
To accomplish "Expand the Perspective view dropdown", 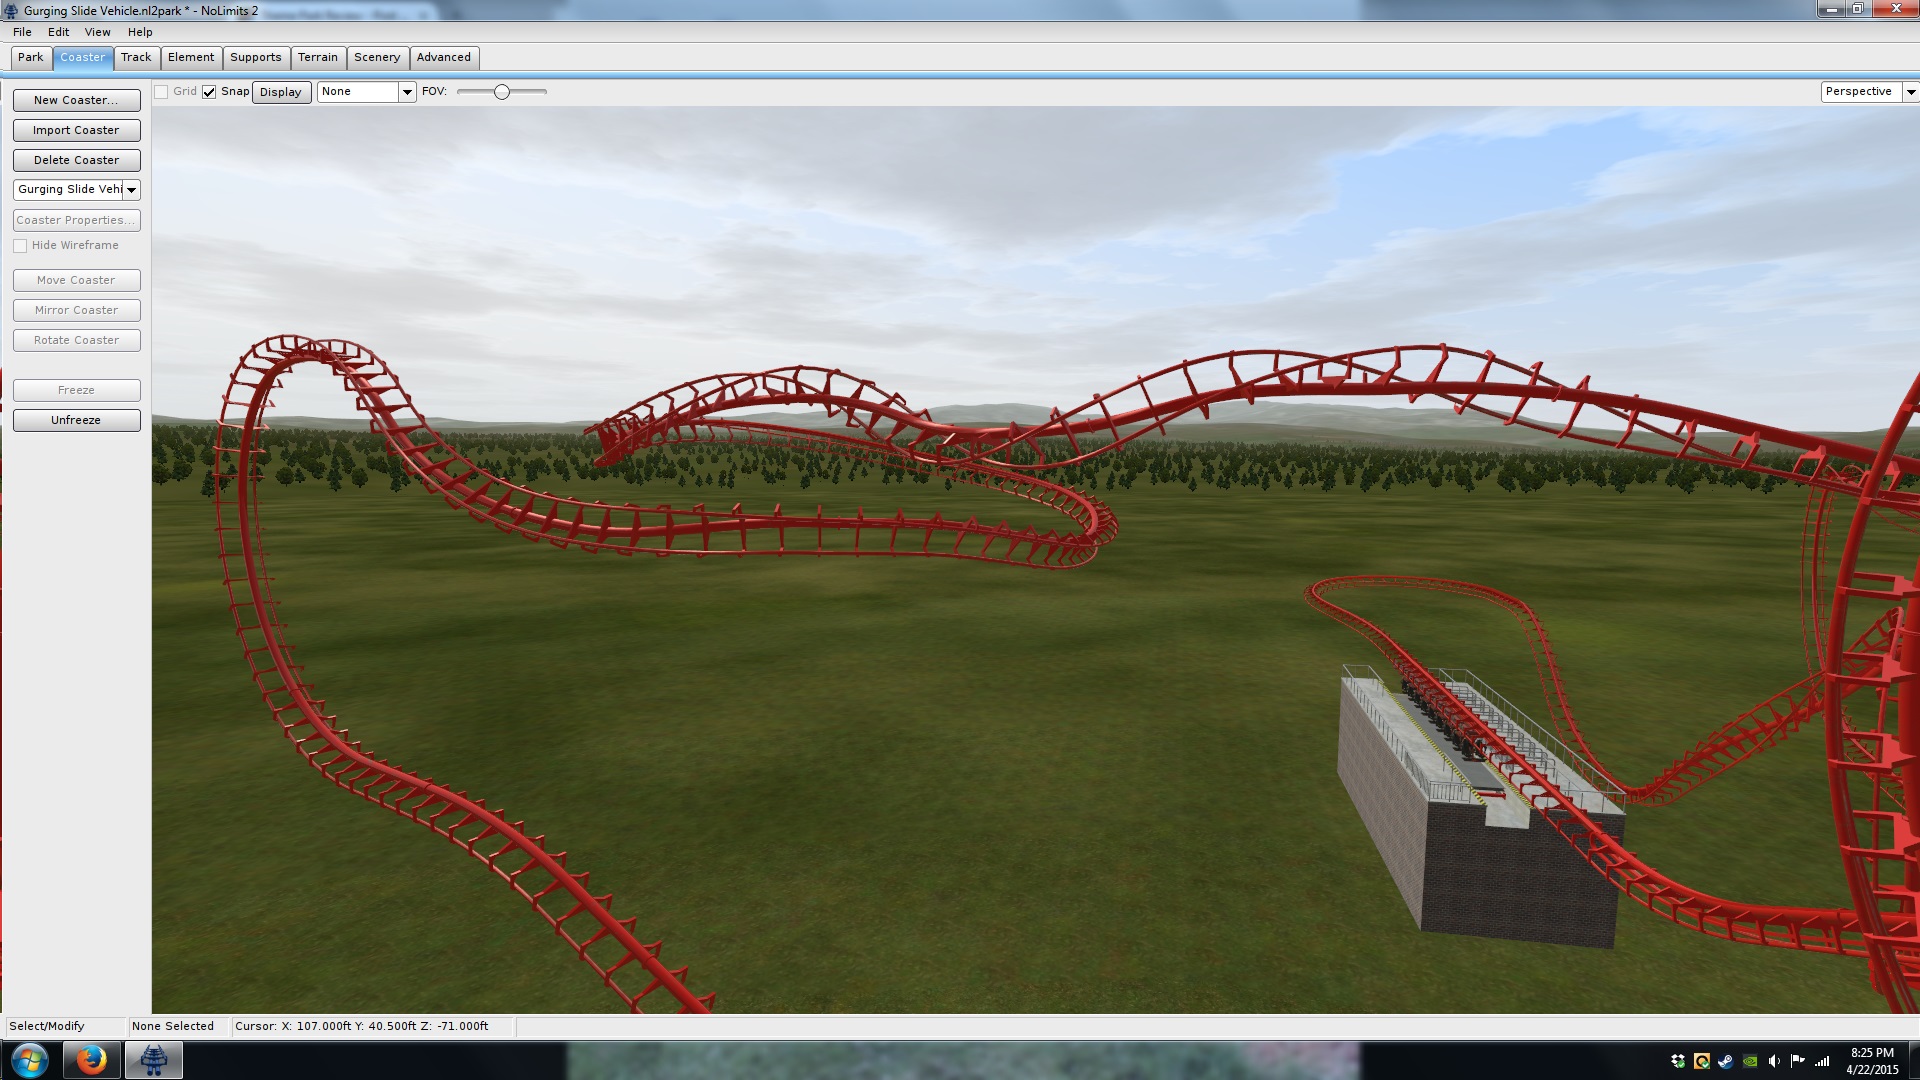I will coord(1910,92).
